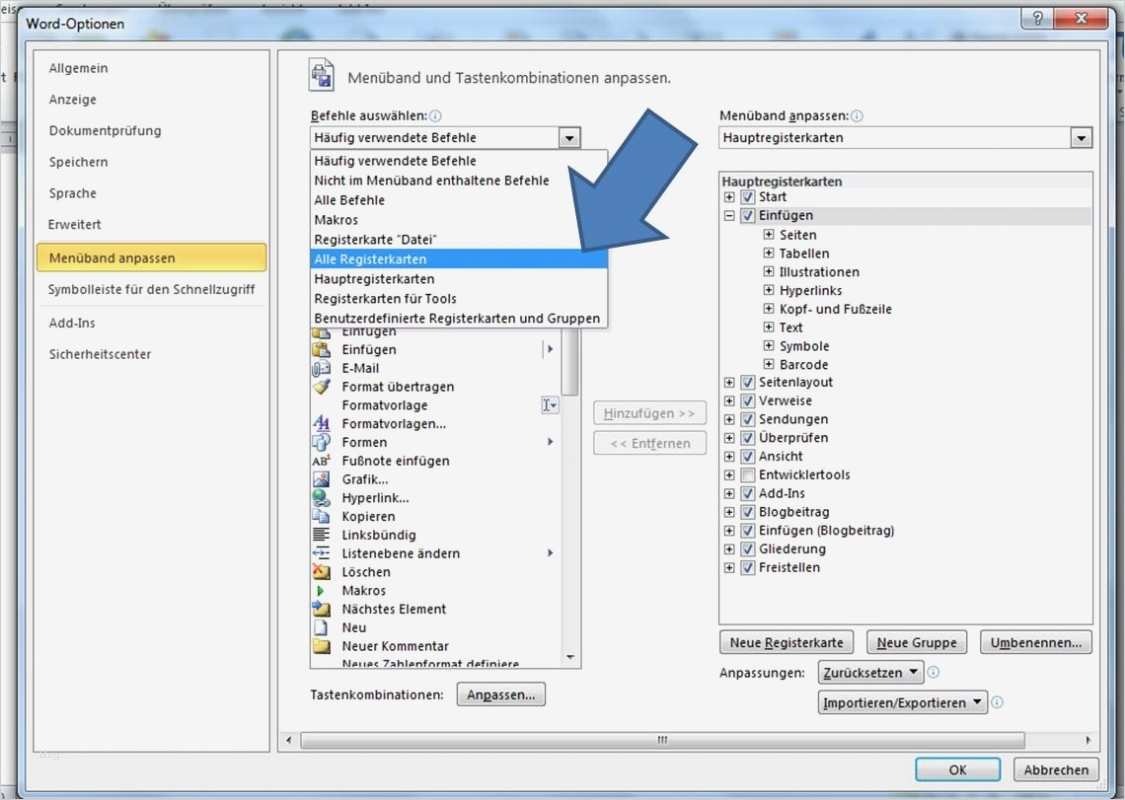
Task: Expand the Seiten group
Action: (768, 235)
